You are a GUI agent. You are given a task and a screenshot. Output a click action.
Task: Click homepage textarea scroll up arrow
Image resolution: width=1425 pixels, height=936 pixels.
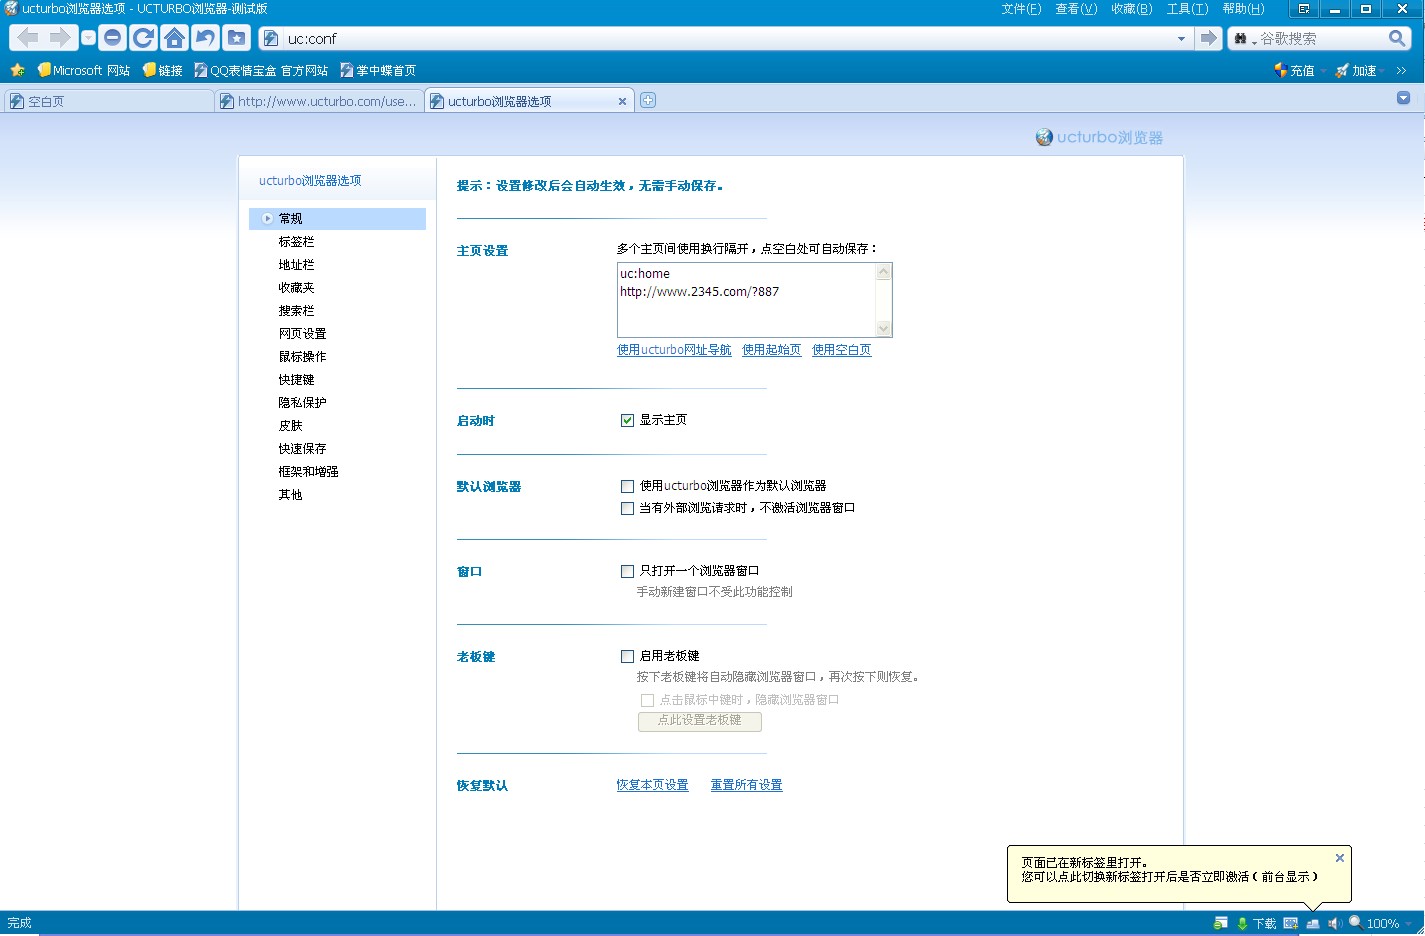[x=883, y=271]
